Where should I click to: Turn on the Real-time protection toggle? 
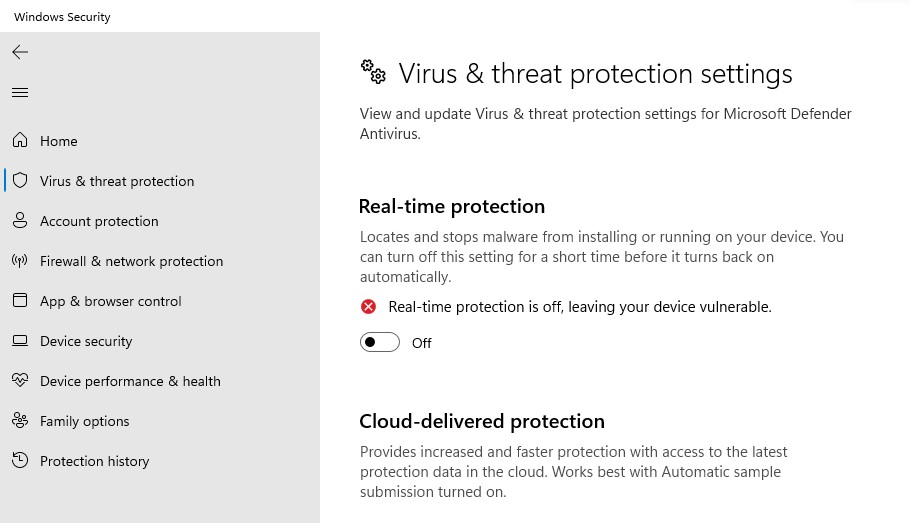(380, 343)
